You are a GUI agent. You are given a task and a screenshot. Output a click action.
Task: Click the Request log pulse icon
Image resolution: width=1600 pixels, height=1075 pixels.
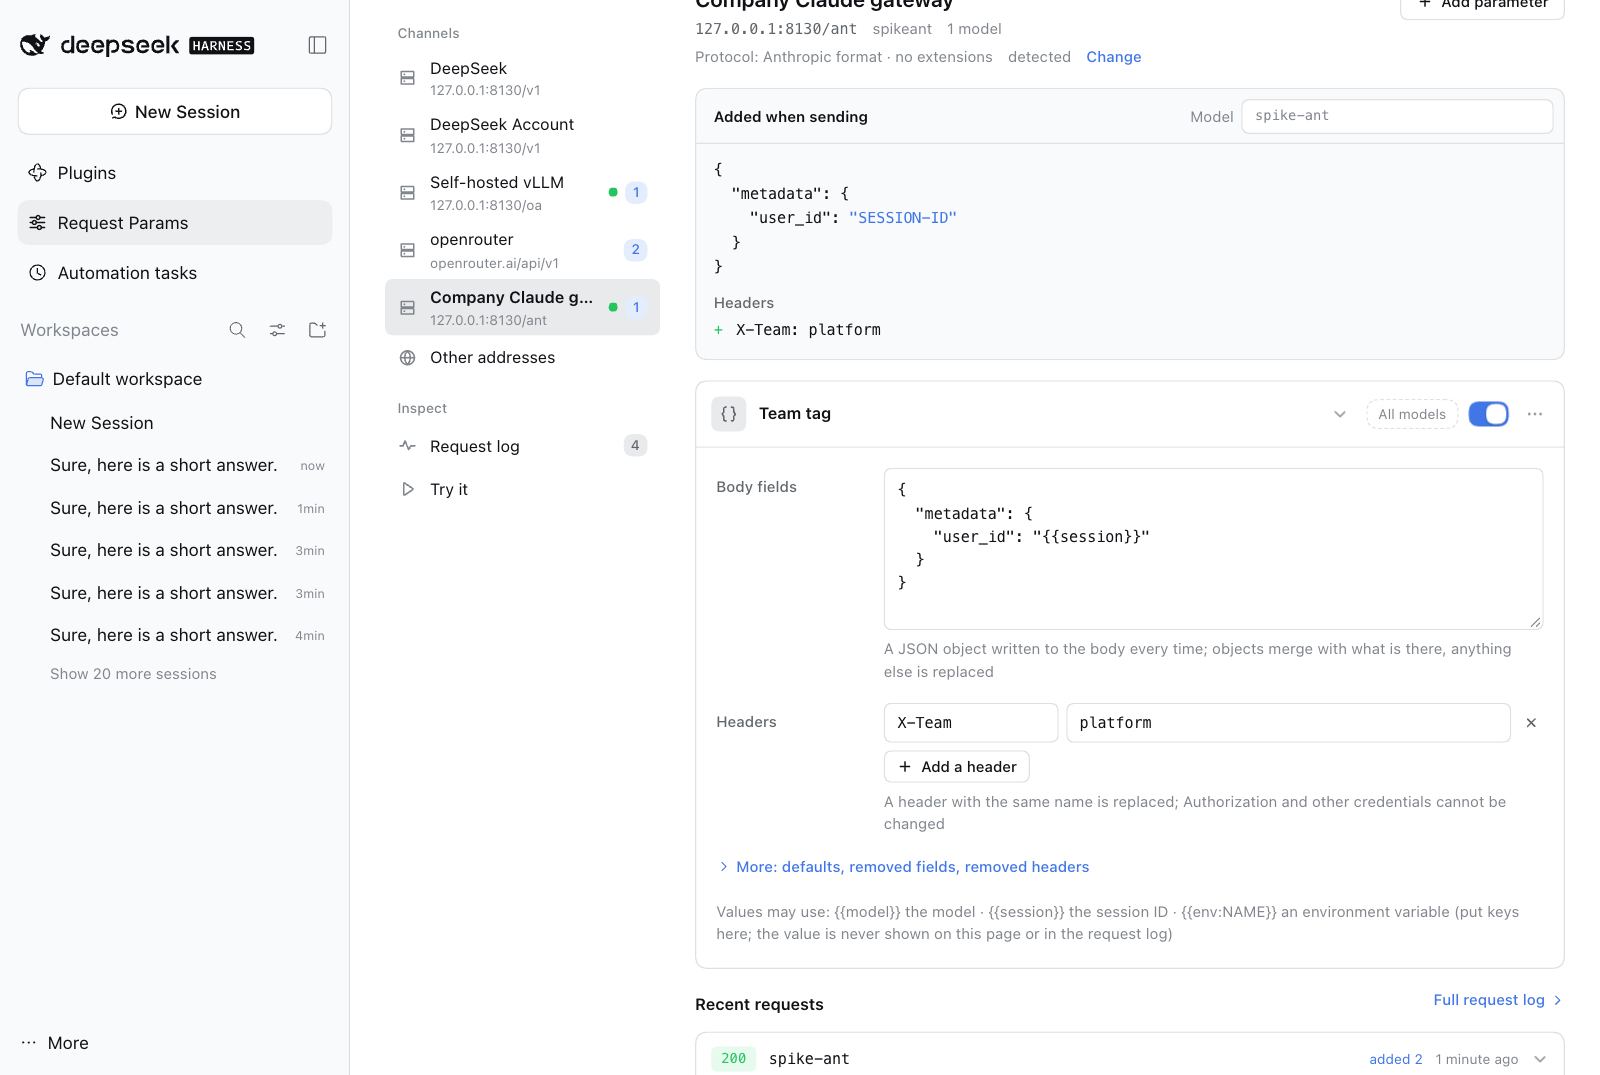click(408, 446)
